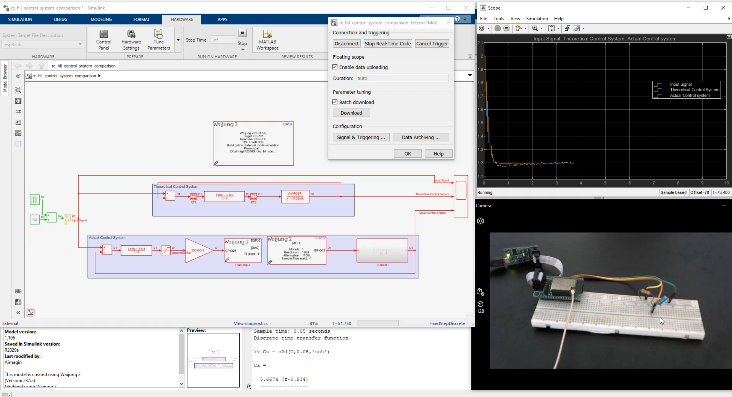732x397 pixels.
Task: Open Signal & Triggering configuration
Action: [361, 137]
